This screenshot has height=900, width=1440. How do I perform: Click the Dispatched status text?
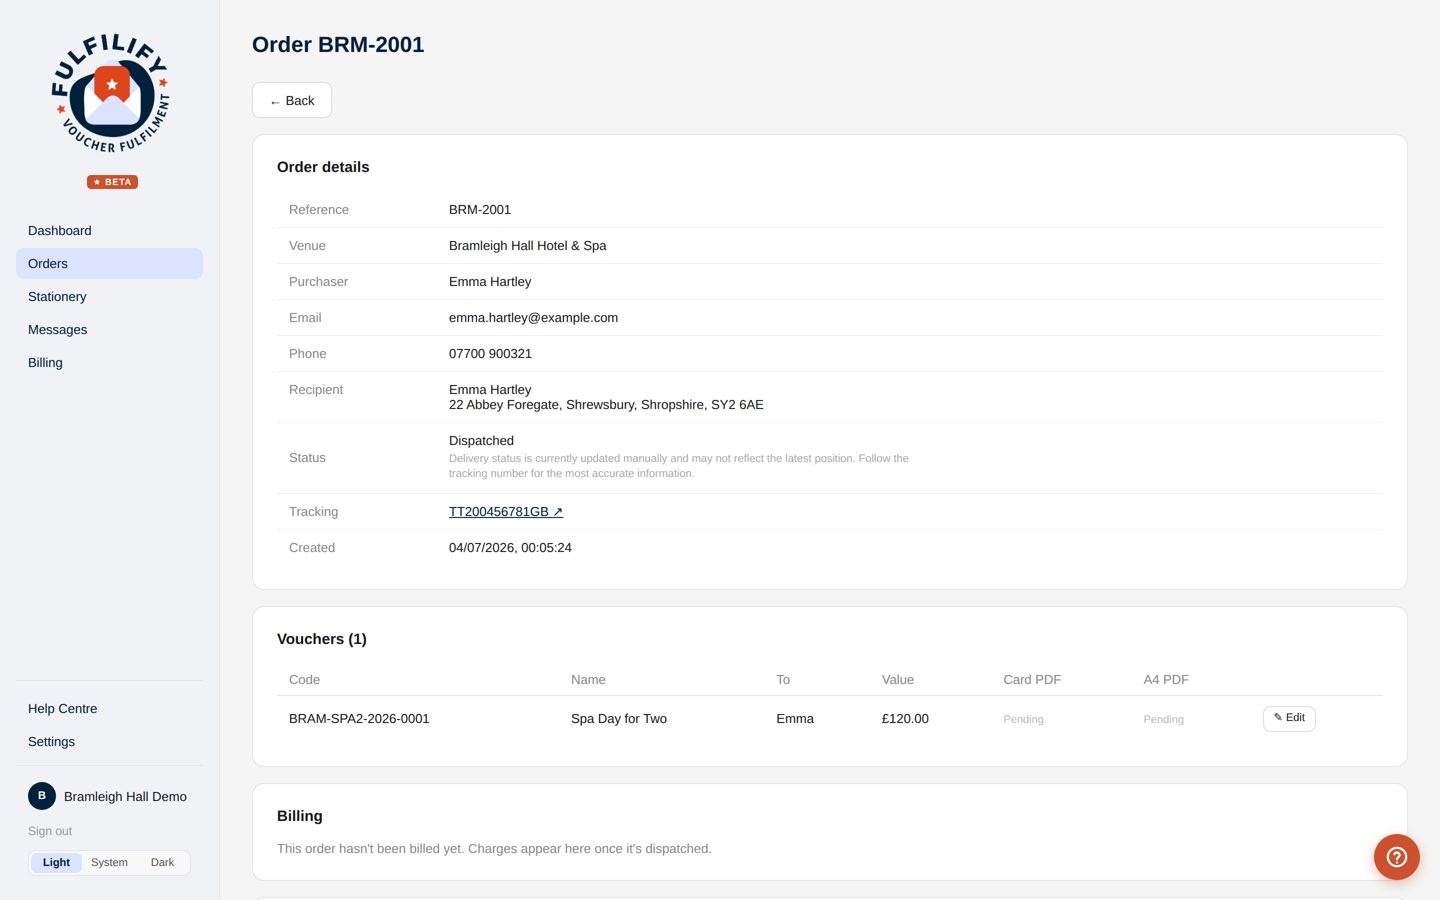[481, 441]
